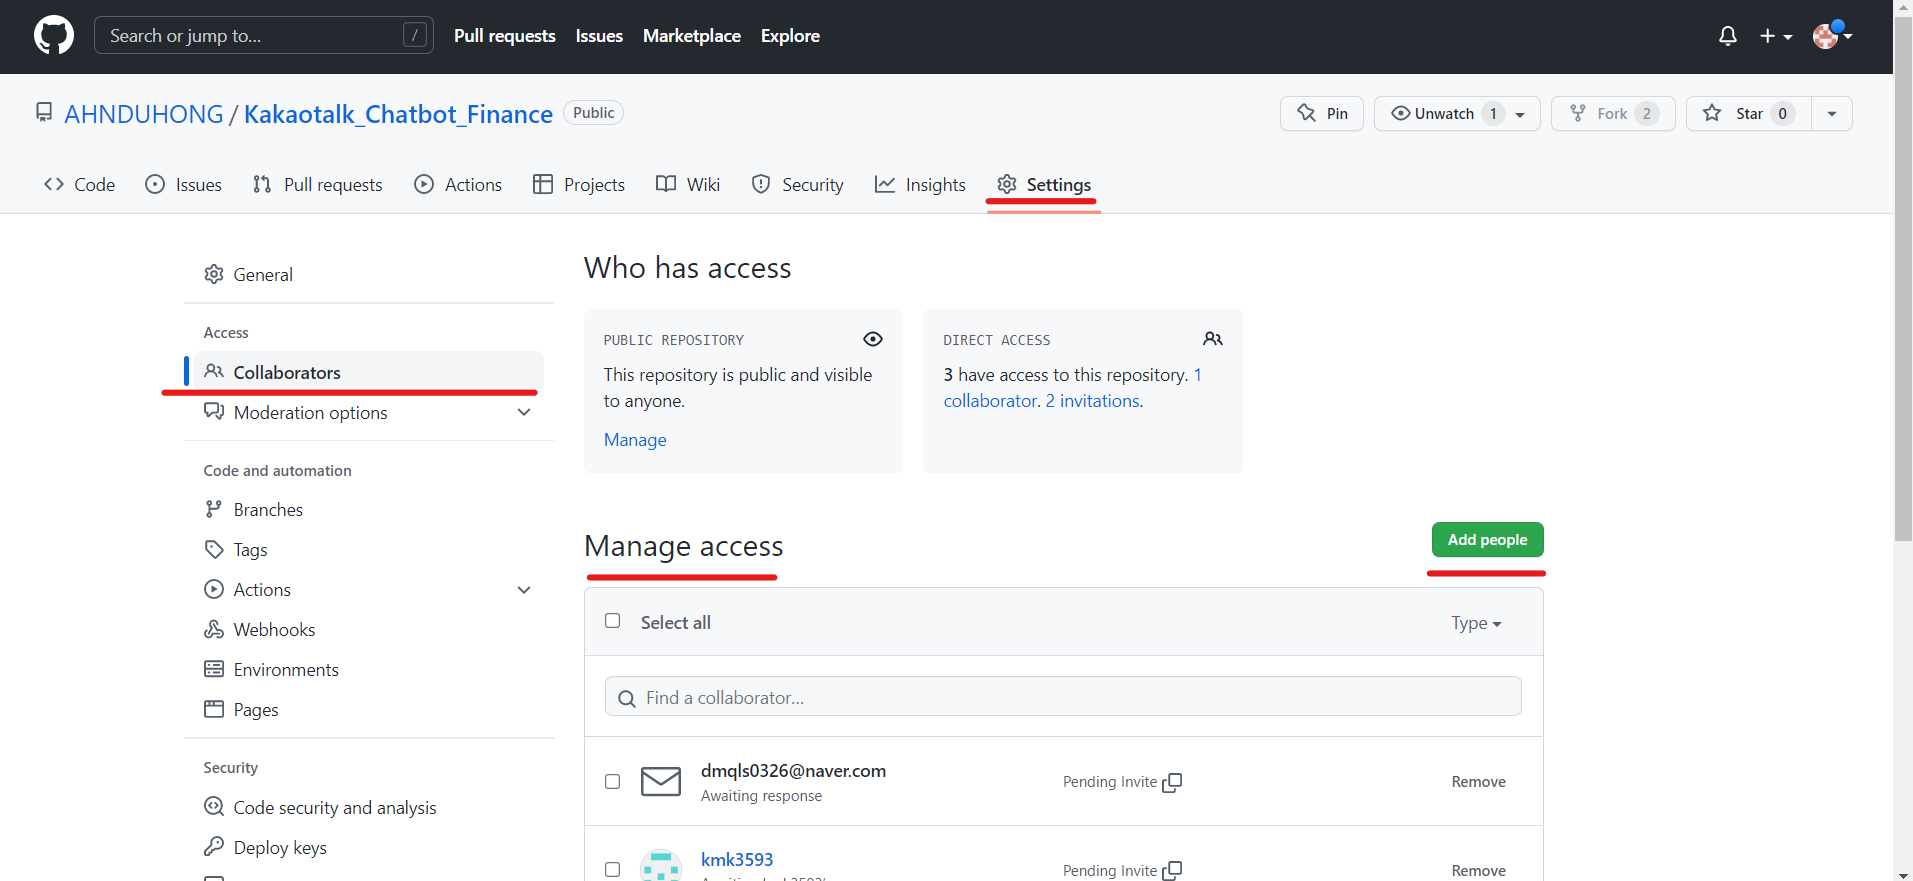
Task: Open the Code tab
Action: pos(80,184)
